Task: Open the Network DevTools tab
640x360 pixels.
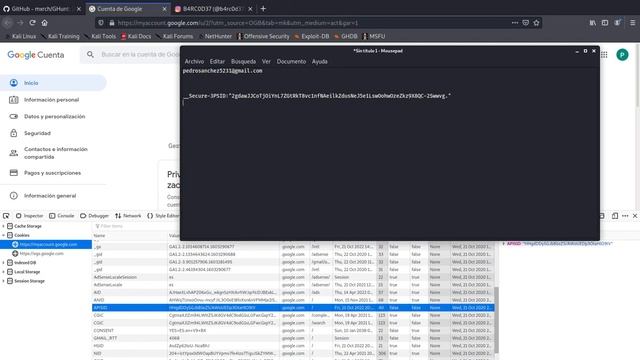Action: 128,216
